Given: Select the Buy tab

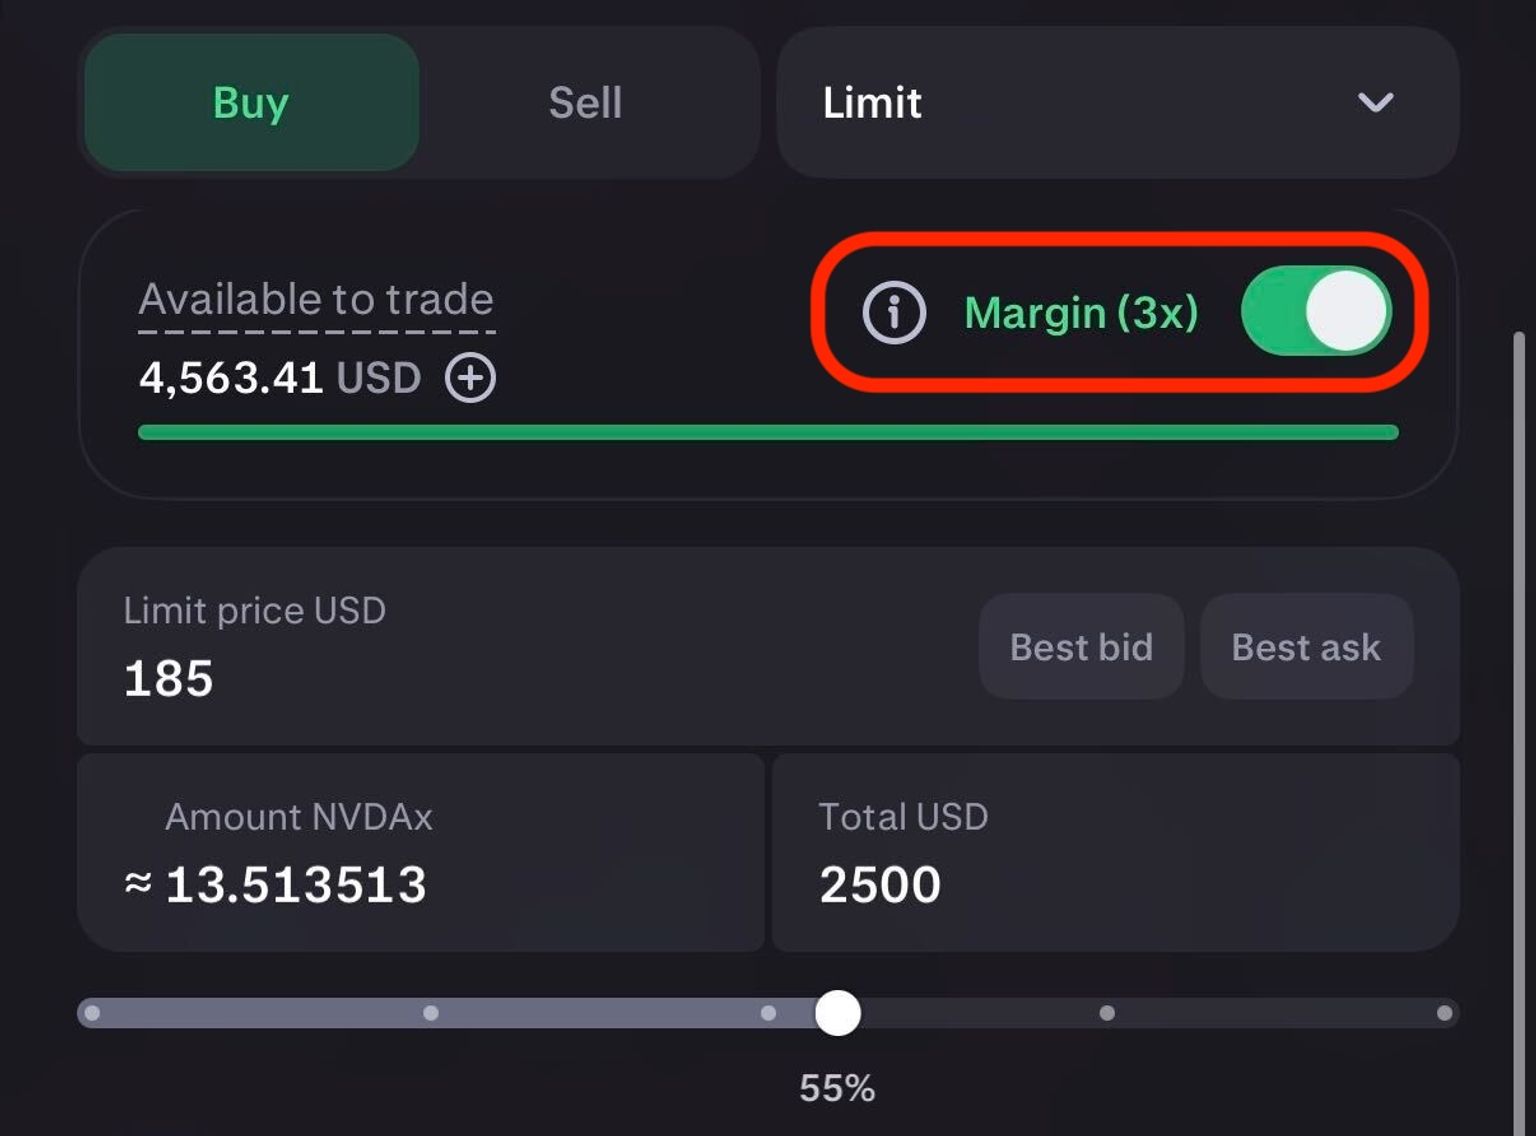Looking at the screenshot, I should pos(251,103).
